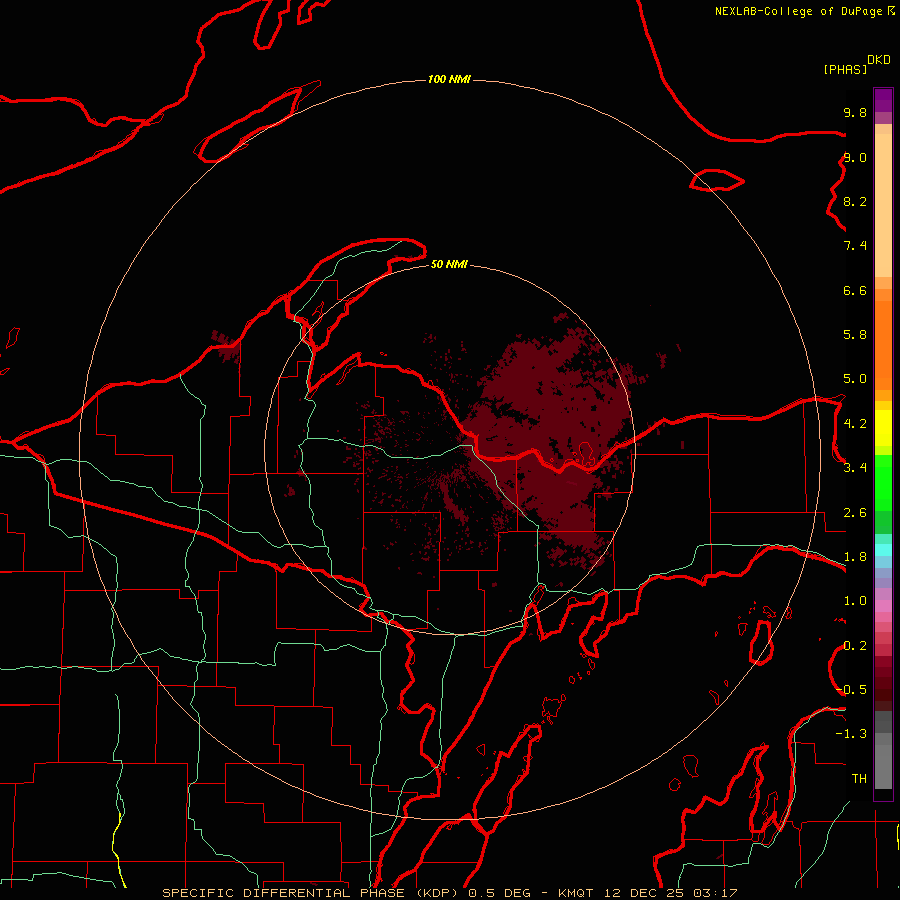Viewport: 900px width, 900px height.
Task: Click the "100 NMI" range ring label
Action: pos(449,79)
